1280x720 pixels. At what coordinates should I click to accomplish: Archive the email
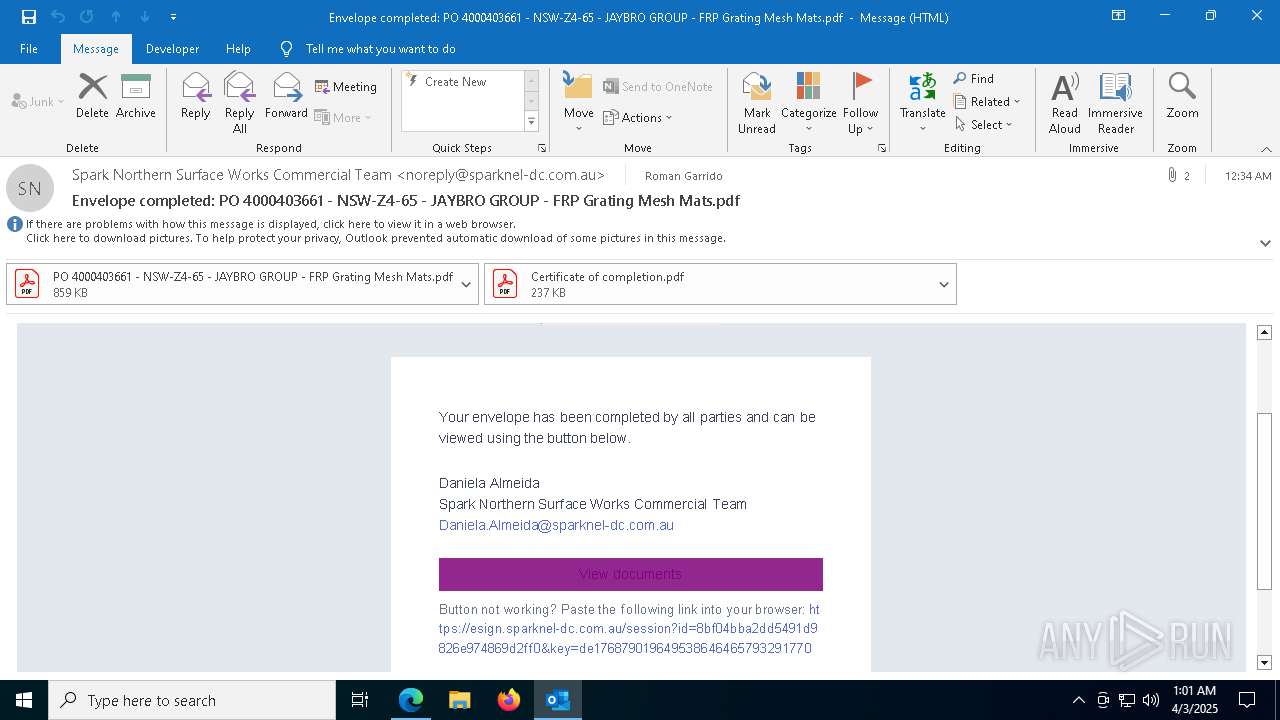[135, 96]
